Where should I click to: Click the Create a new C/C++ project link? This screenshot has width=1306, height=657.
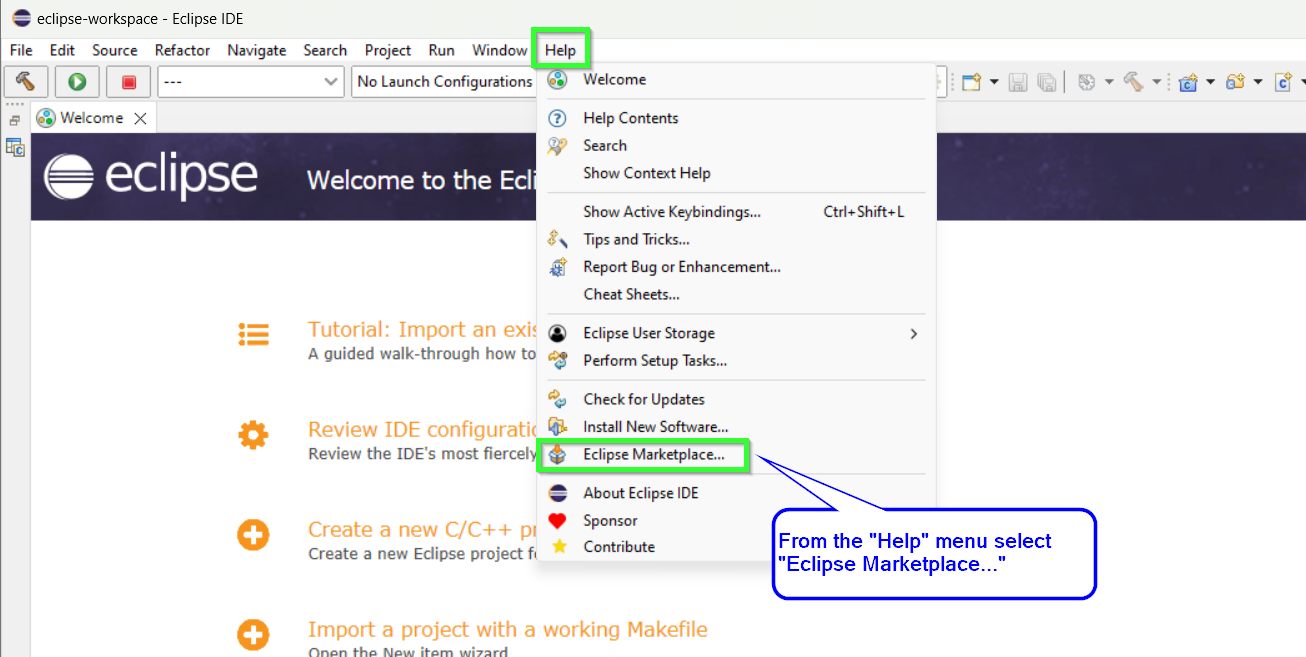(420, 529)
